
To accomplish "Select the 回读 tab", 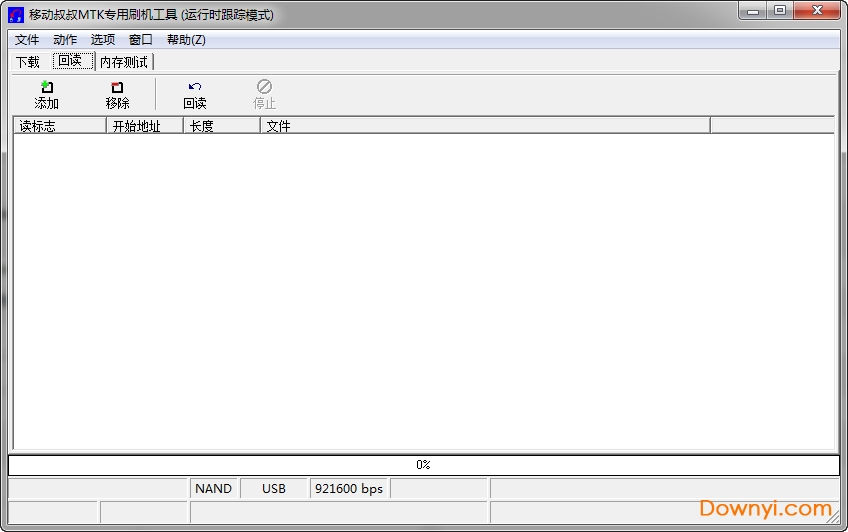I will (x=70, y=61).
